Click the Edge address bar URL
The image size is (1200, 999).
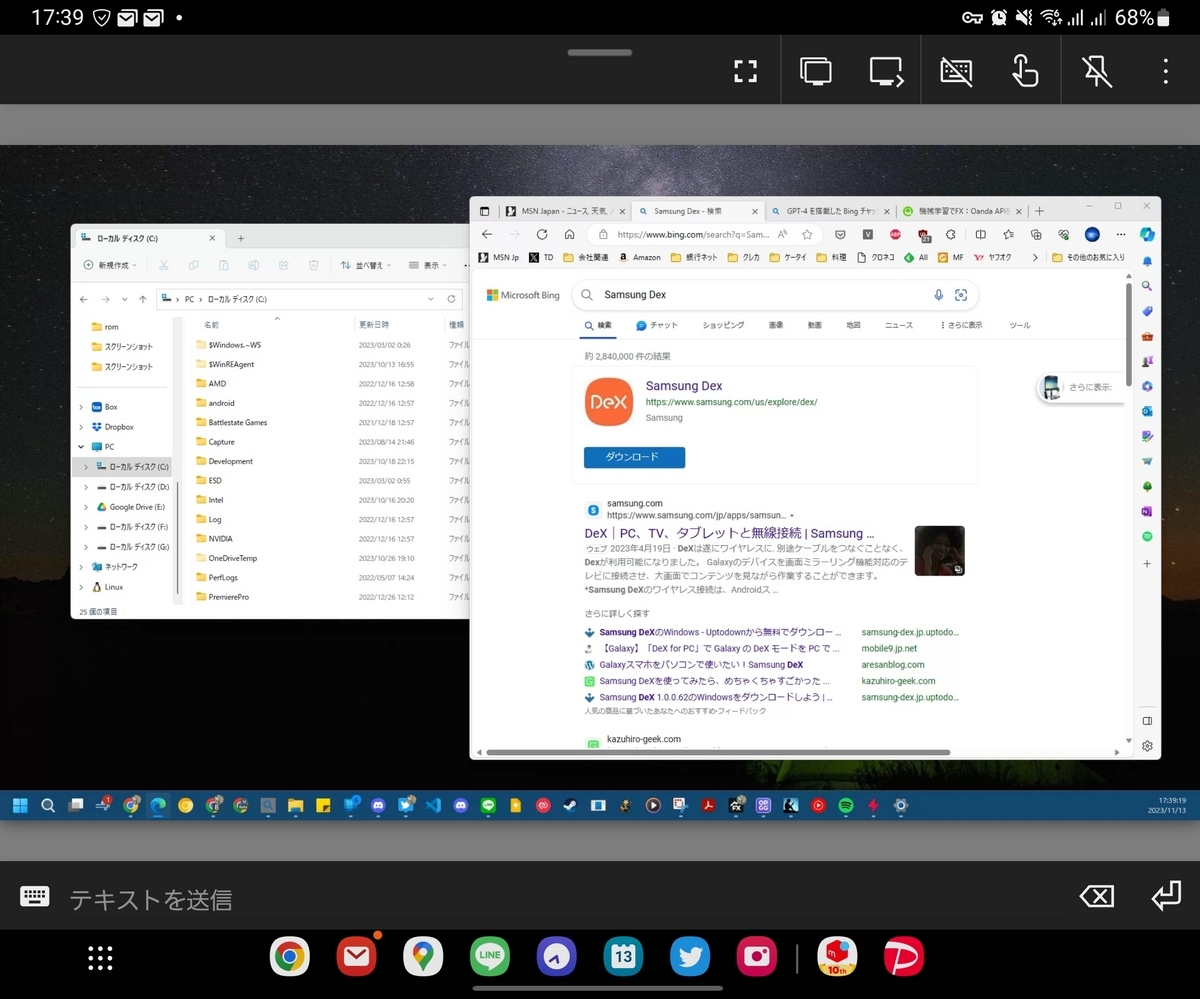coord(693,234)
